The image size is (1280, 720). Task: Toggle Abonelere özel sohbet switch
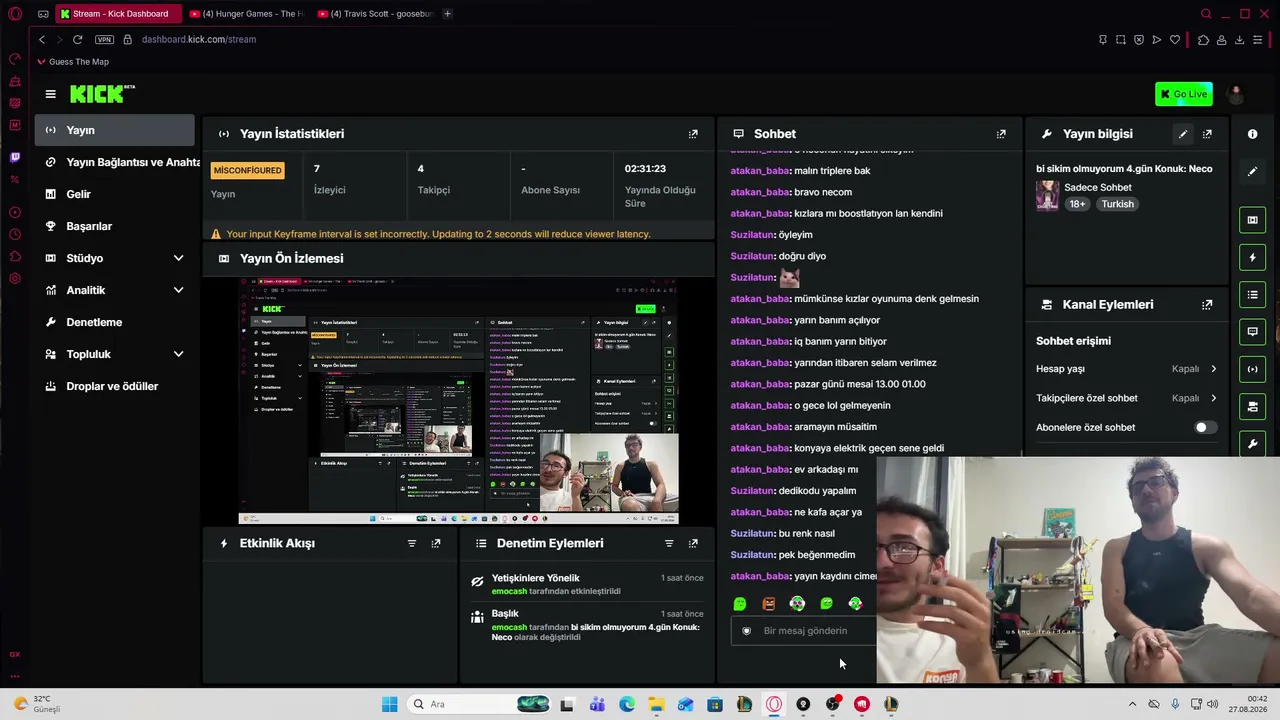1206,428
